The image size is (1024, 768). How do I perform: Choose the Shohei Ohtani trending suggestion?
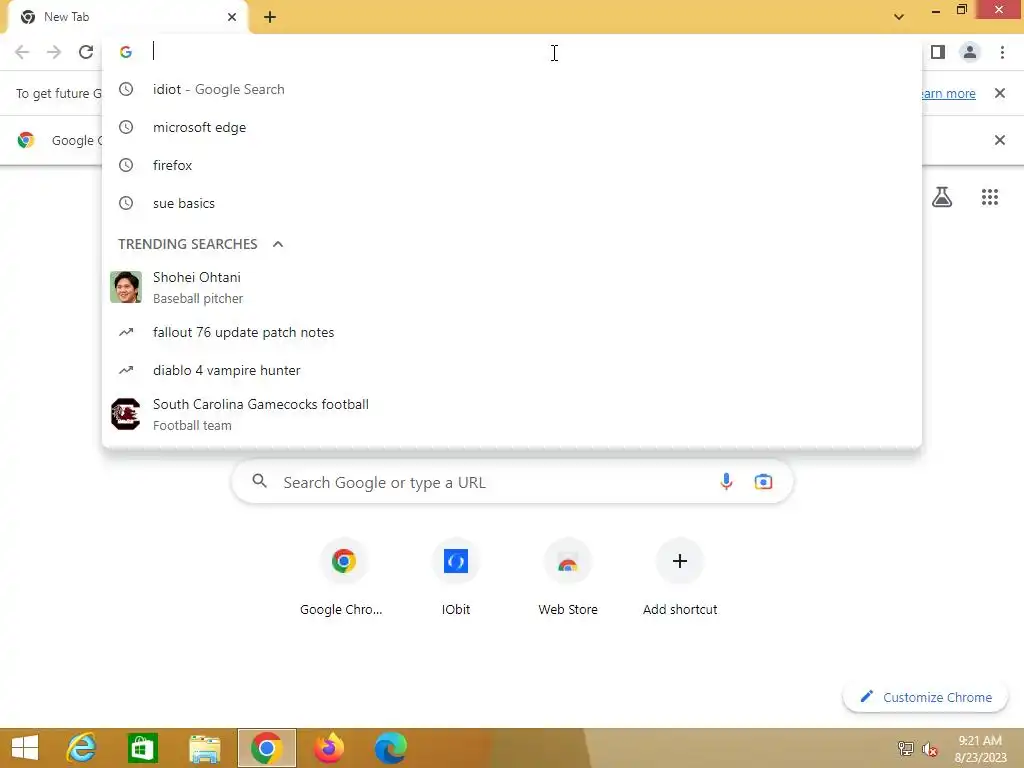(x=512, y=287)
